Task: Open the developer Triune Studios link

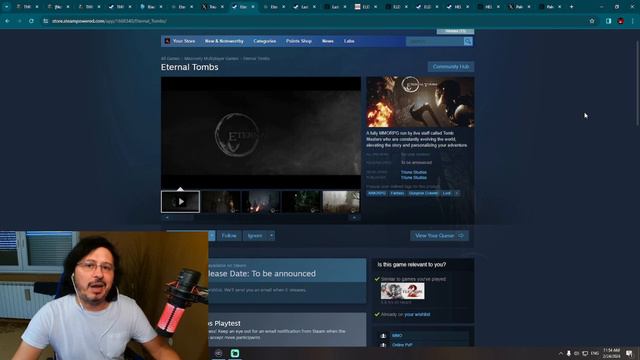Action: pyautogui.click(x=413, y=172)
